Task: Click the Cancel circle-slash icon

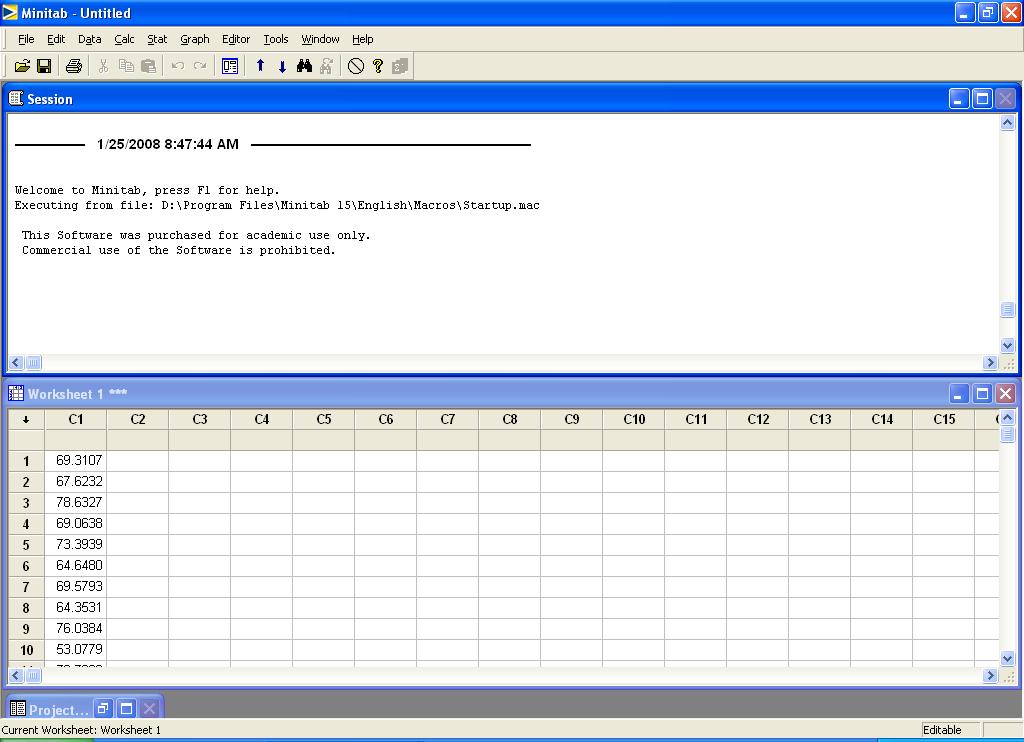Action: 356,66
